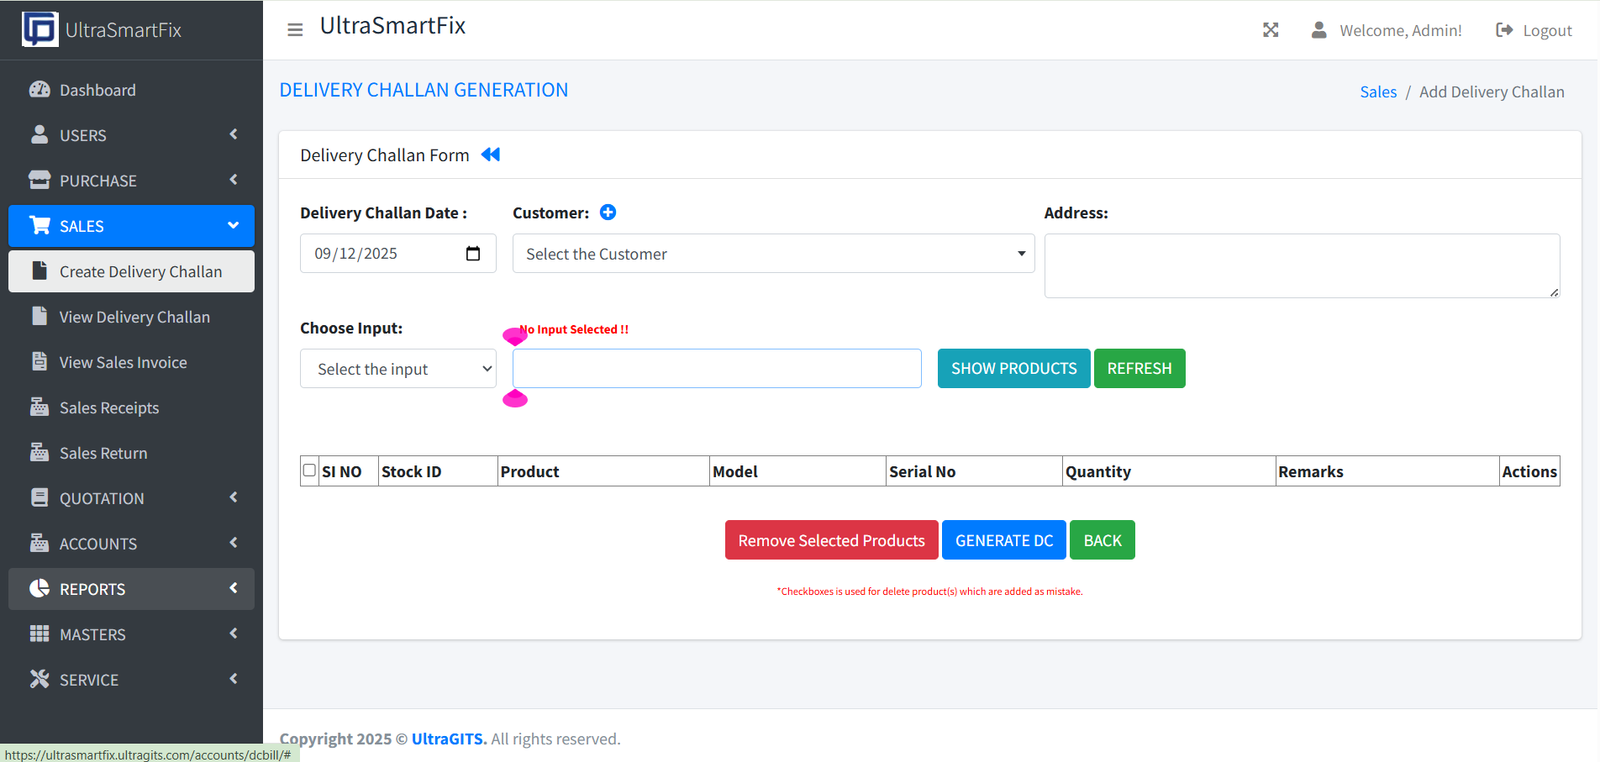Click the Sales Return register icon

pos(40,452)
